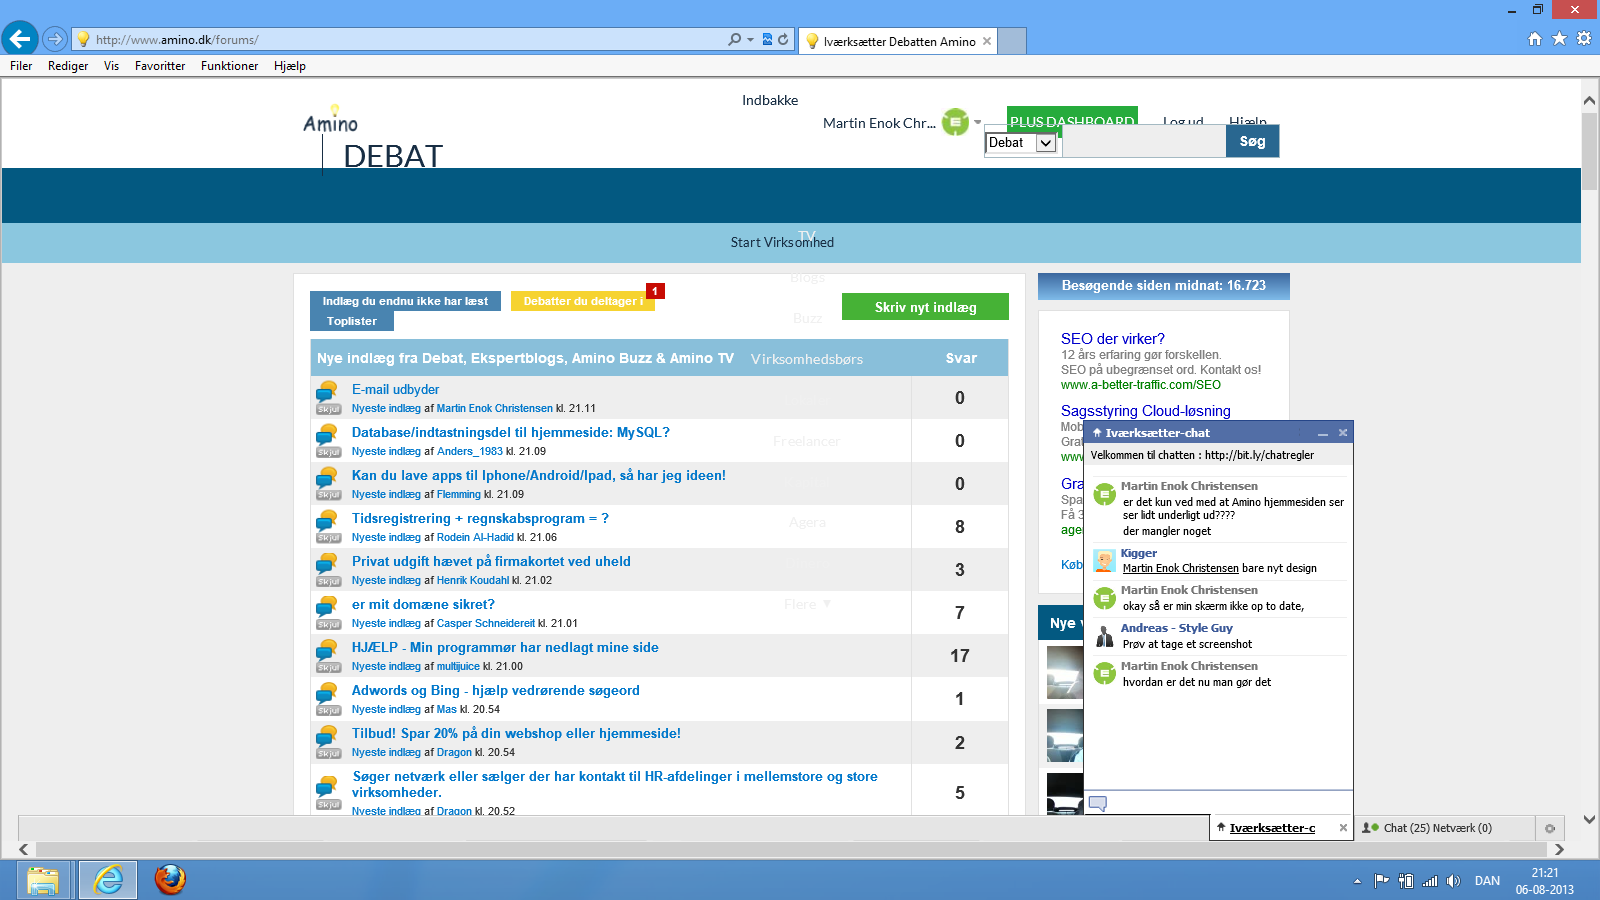Screen dimensions: 1600x900
Task: Open the Filer menu
Action: pos(21,66)
